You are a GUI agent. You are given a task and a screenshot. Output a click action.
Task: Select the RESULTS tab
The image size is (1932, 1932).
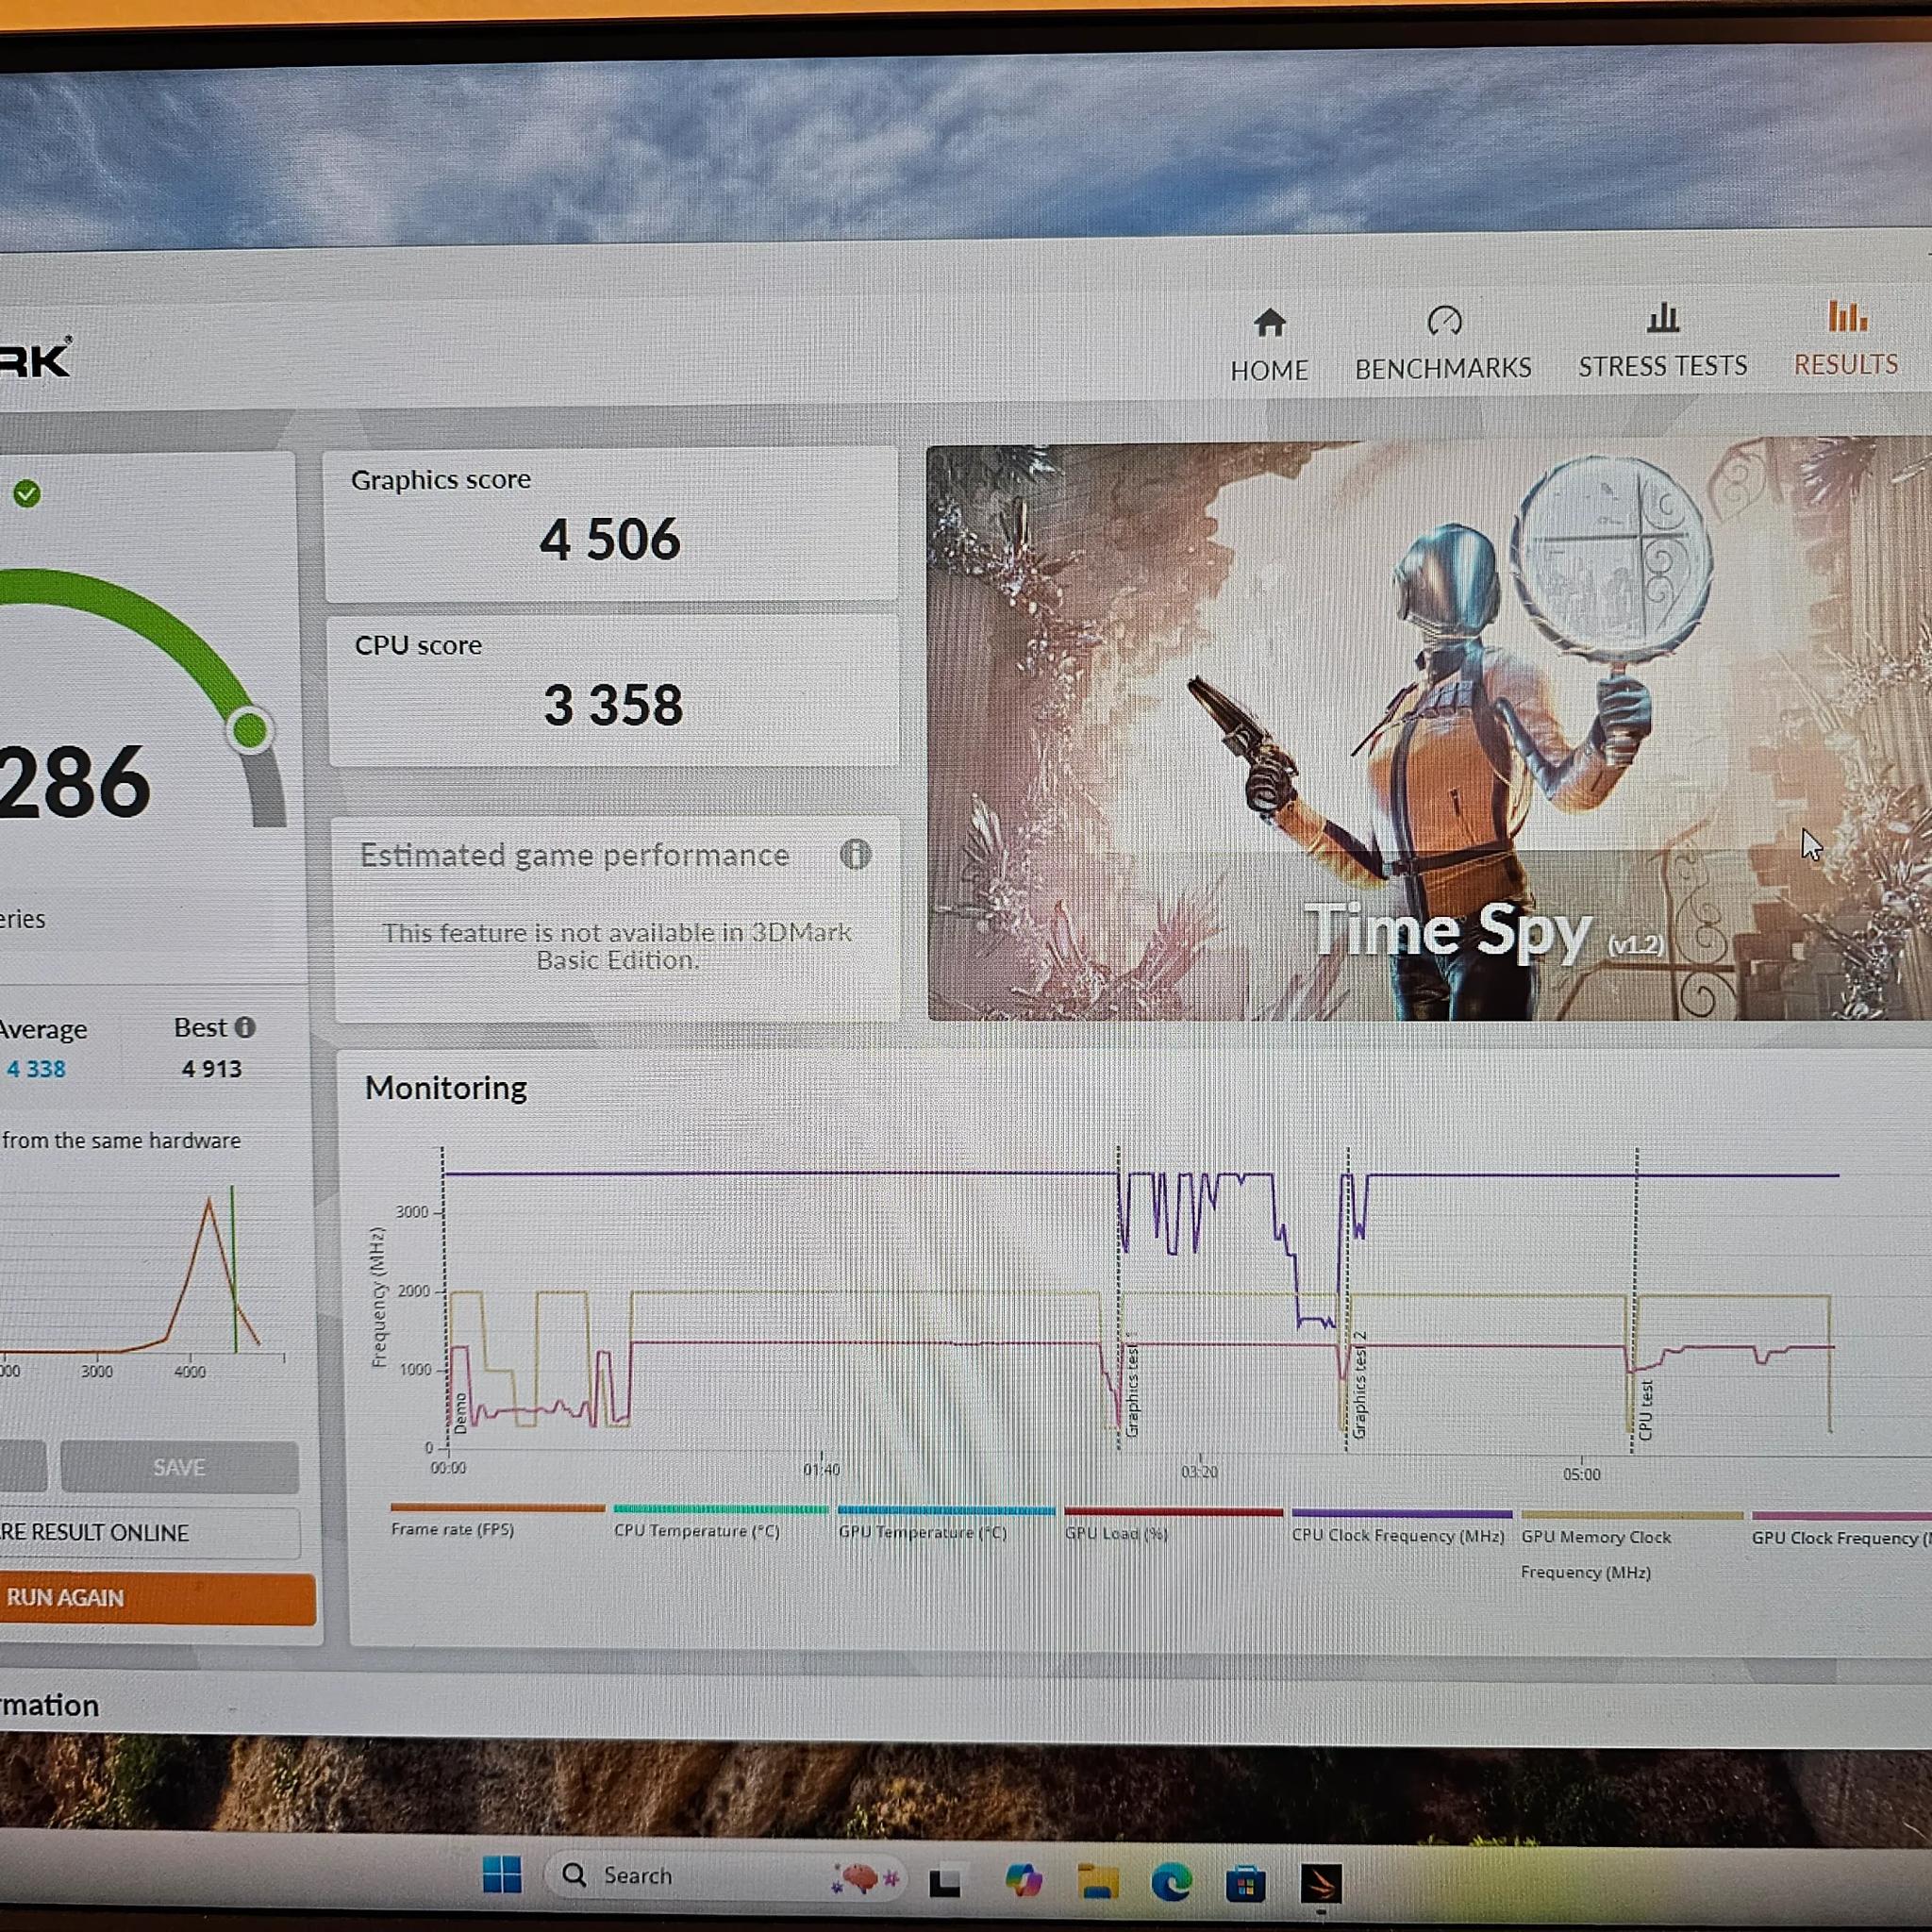point(1846,339)
